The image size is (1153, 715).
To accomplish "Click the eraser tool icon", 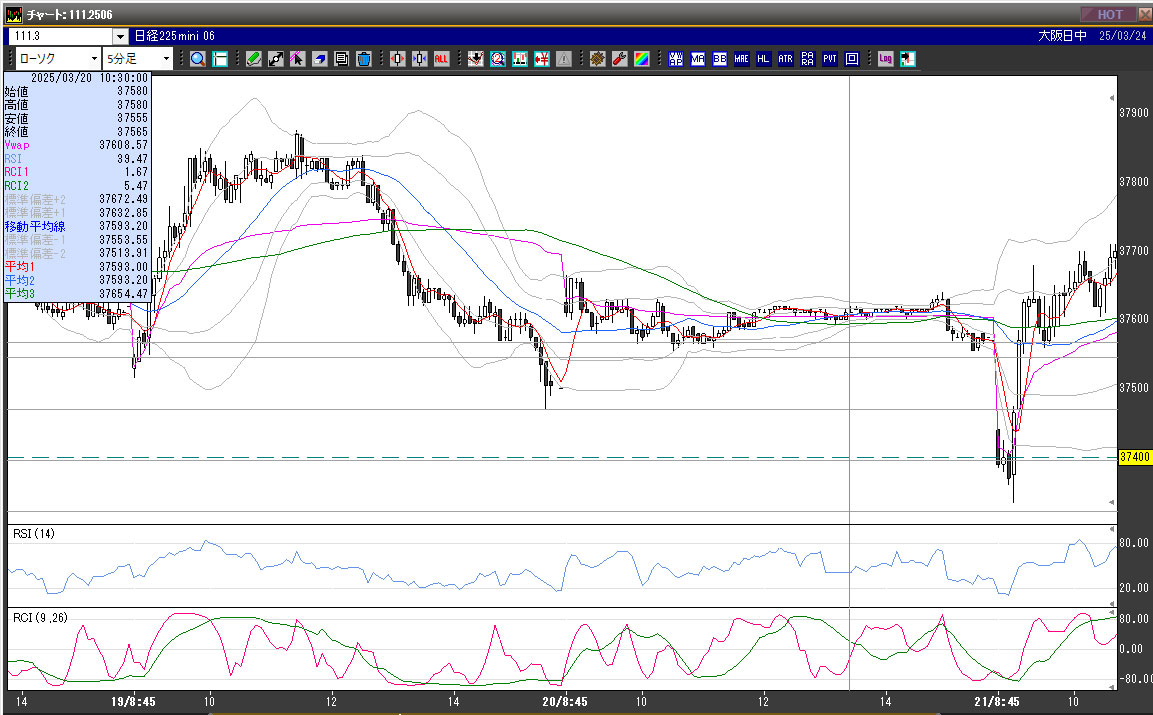I will pyautogui.click(x=320, y=59).
